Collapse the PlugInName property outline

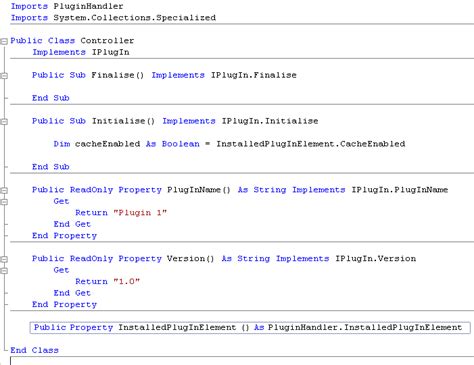coord(4,190)
